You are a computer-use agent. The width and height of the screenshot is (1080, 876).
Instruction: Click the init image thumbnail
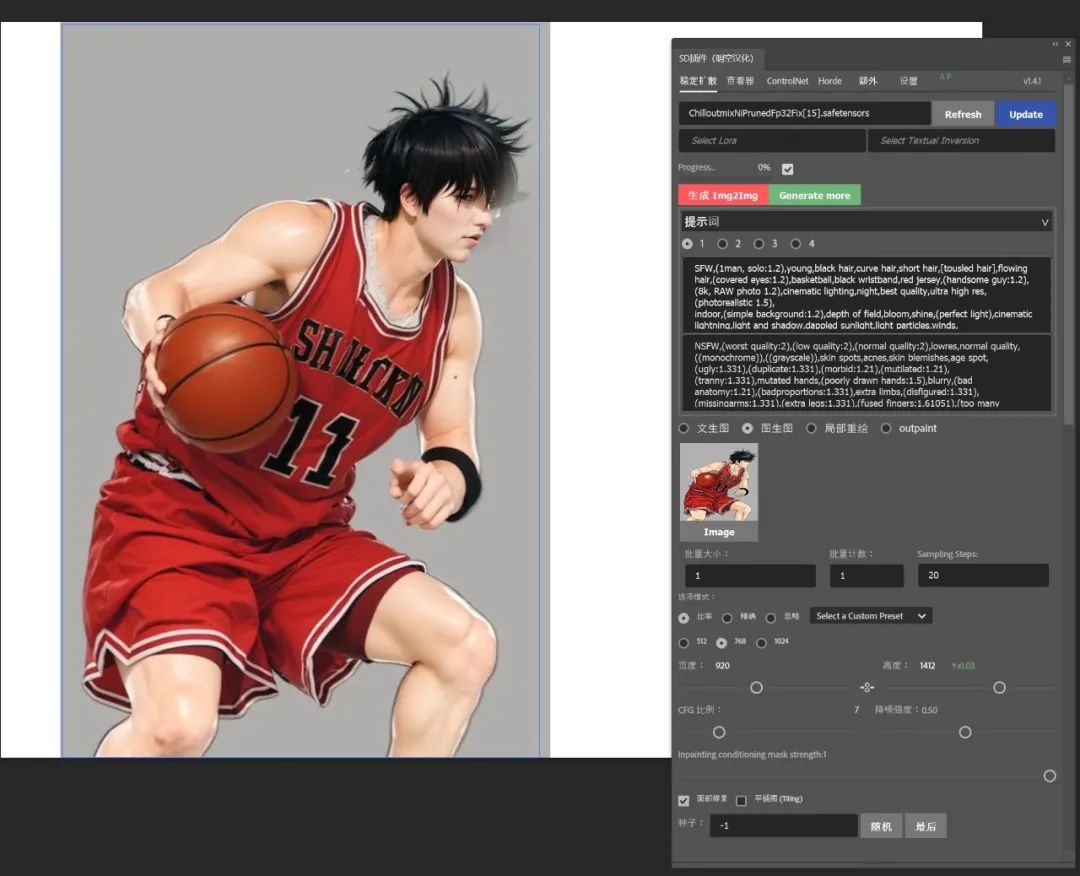(719, 482)
